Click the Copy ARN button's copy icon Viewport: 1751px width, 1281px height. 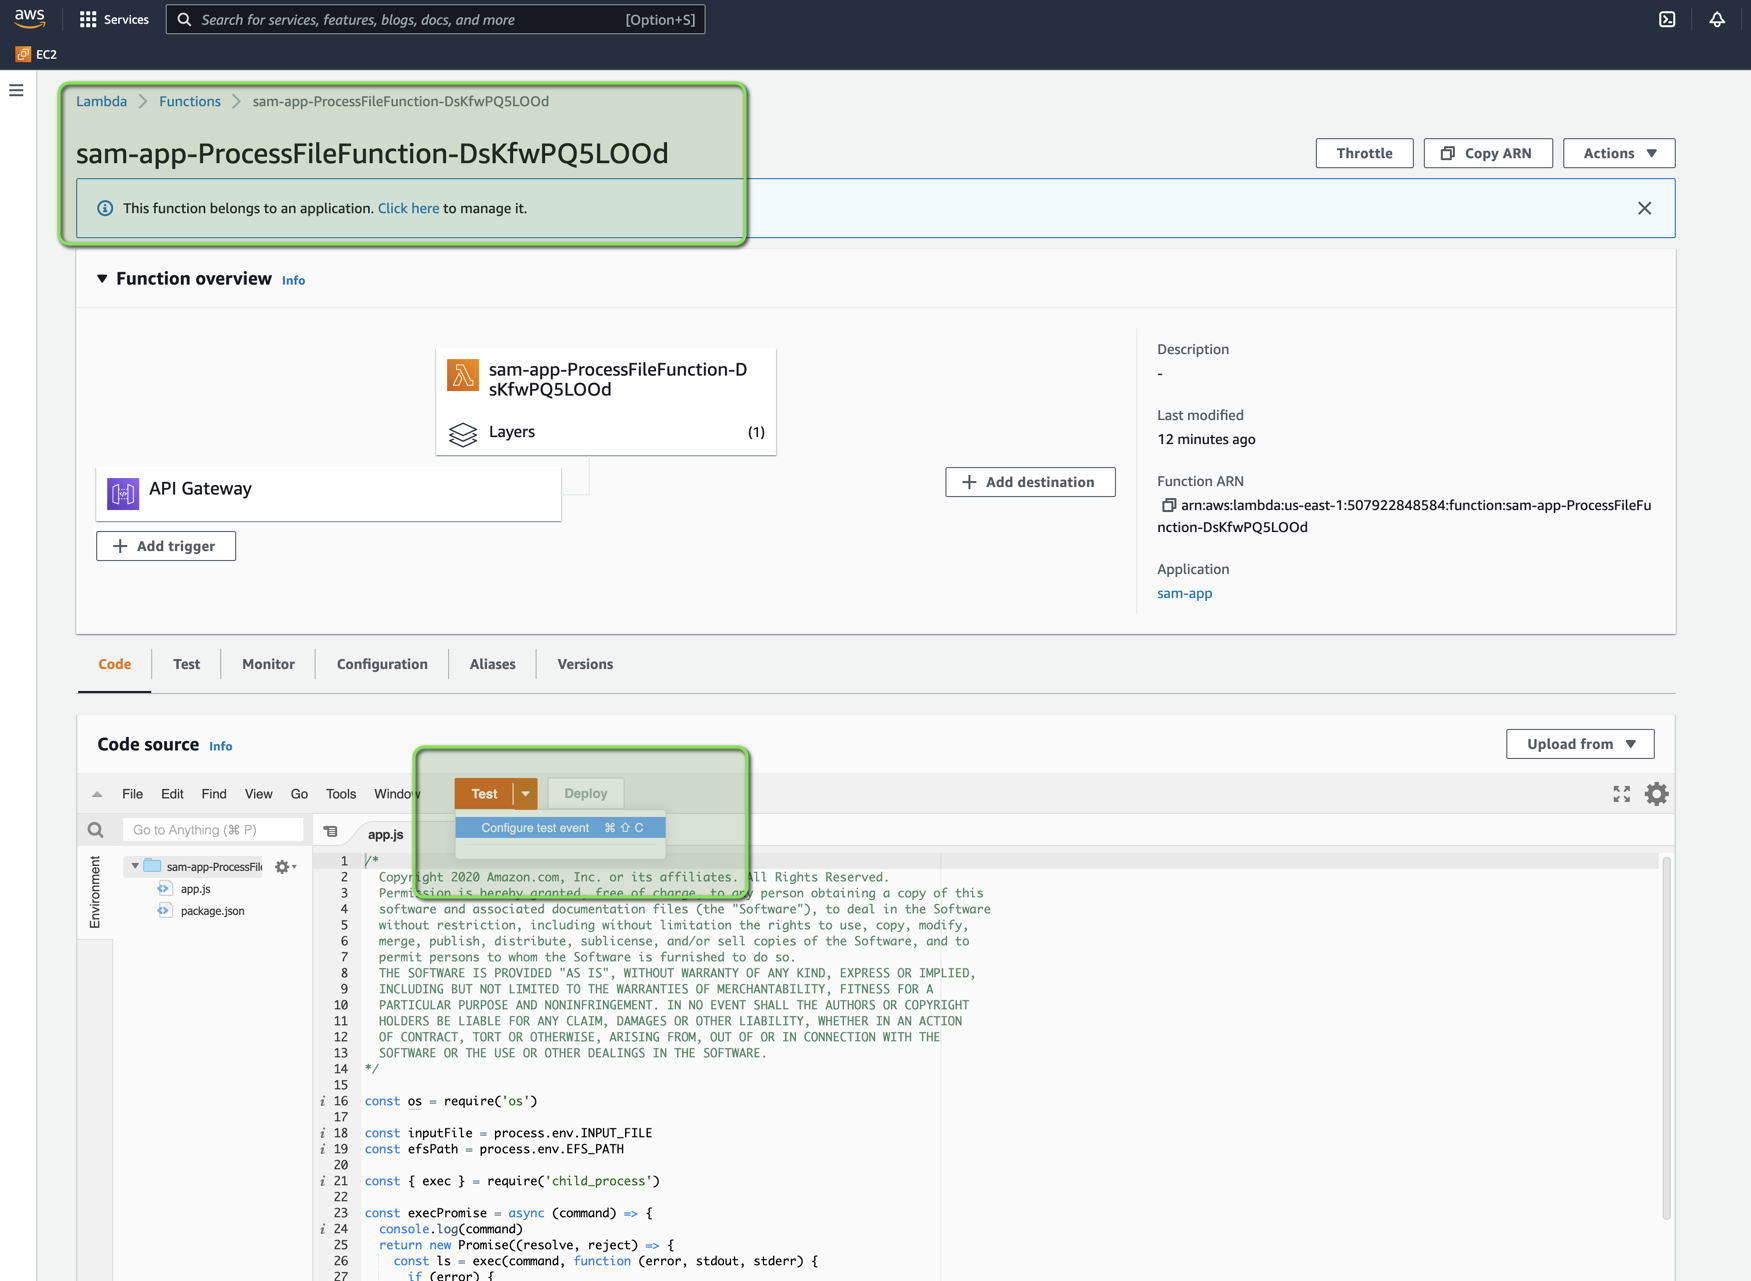tap(1447, 153)
